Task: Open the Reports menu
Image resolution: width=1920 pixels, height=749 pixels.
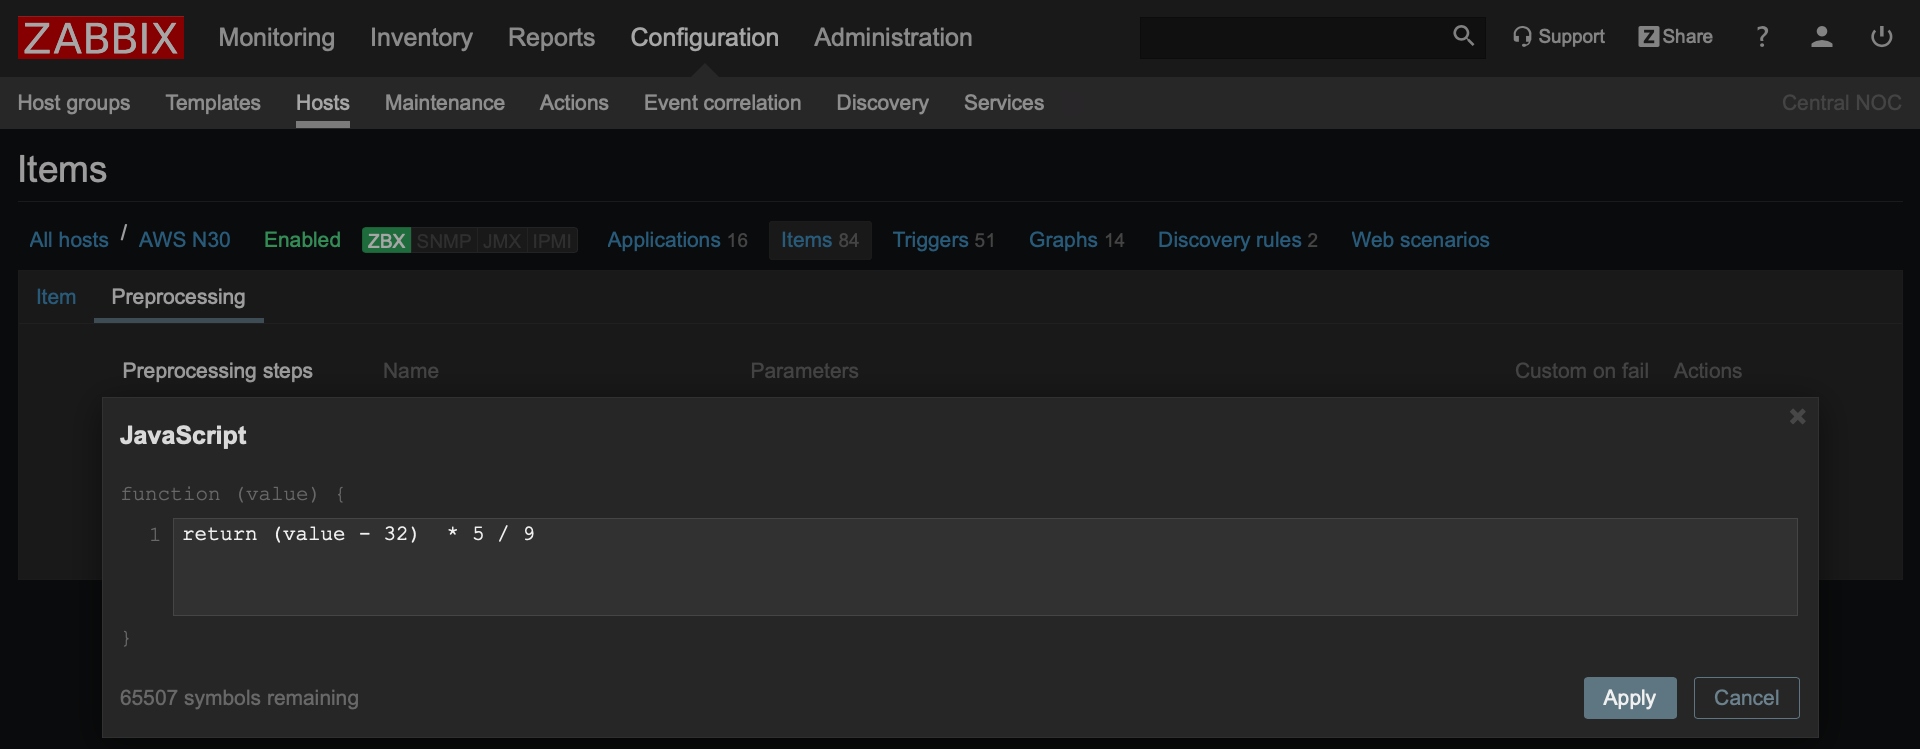Action: point(551,38)
